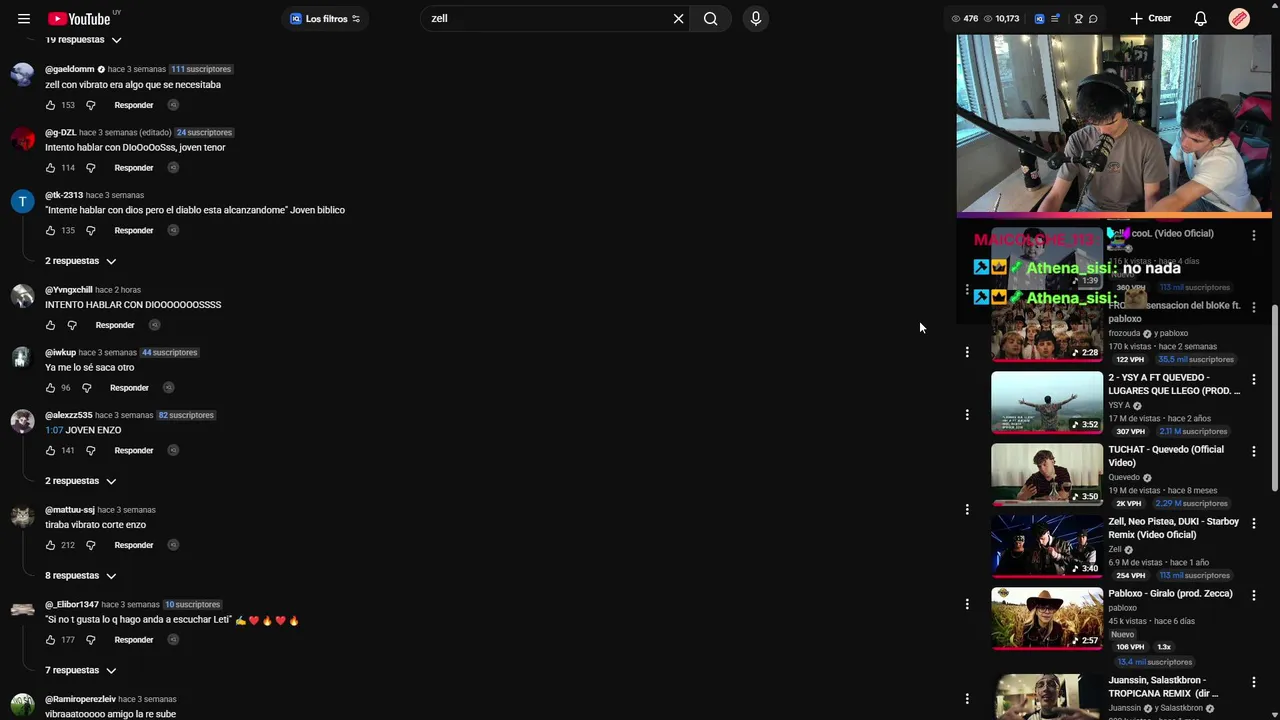Expand 2 respuestas under @alexzz535 comment
Image resolution: width=1280 pixels, height=720 pixels.
coord(81,481)
